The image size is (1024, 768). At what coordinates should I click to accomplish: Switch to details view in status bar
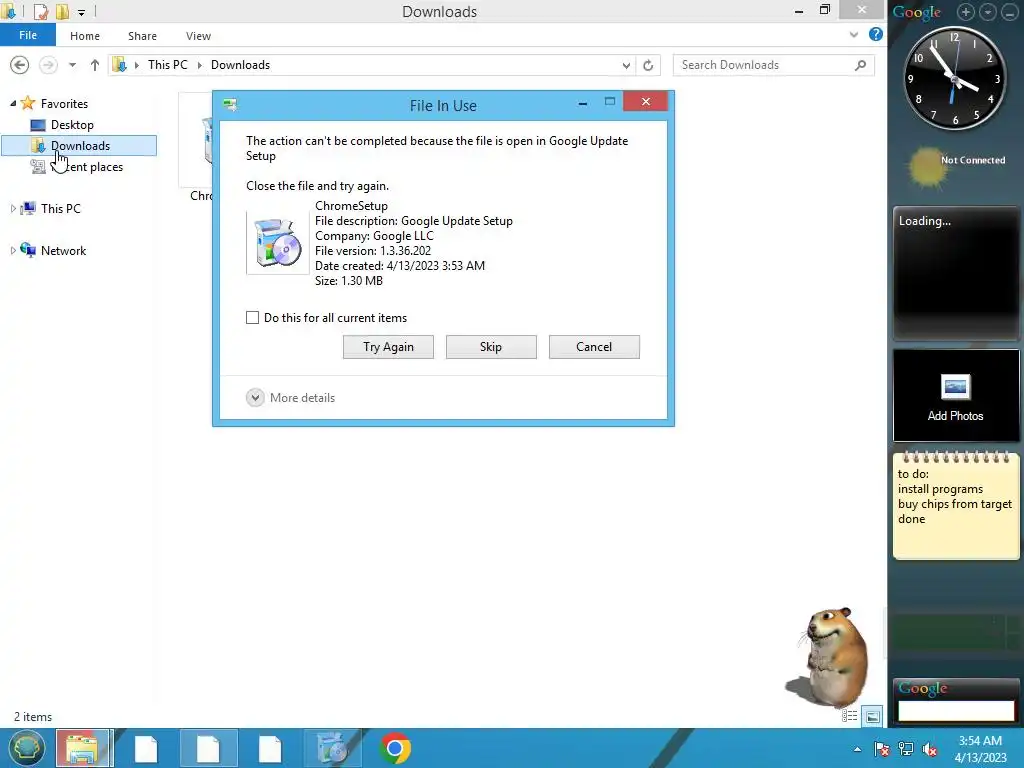[x=850, y=716]
